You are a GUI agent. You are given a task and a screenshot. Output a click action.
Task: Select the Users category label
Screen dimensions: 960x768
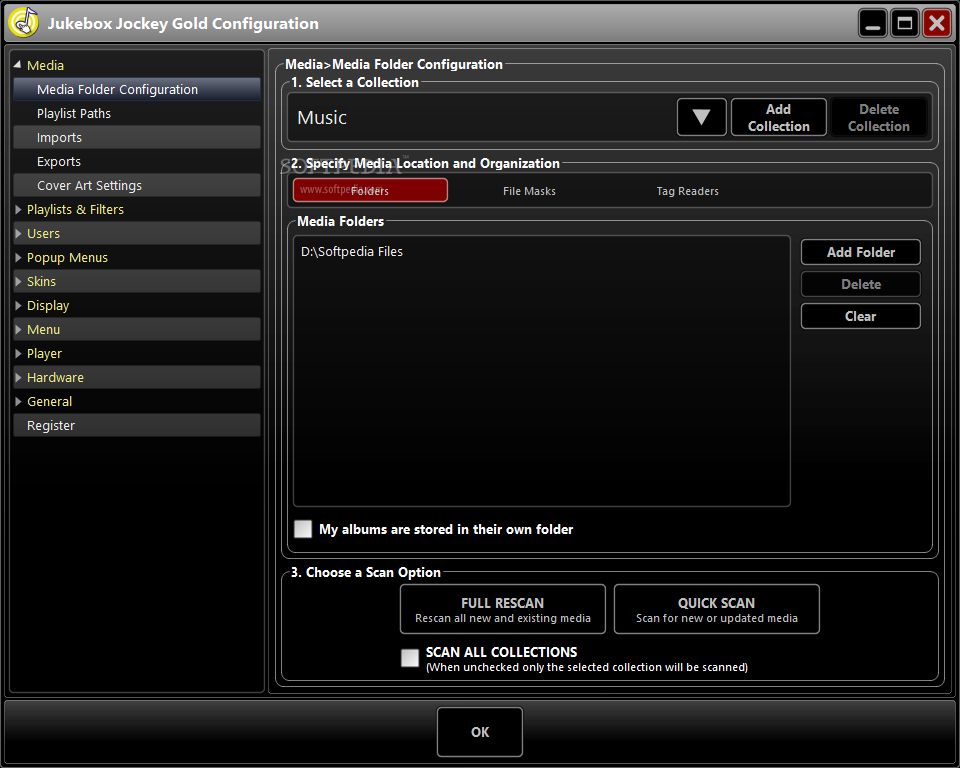pyautogui.click(x=43, y=233)
